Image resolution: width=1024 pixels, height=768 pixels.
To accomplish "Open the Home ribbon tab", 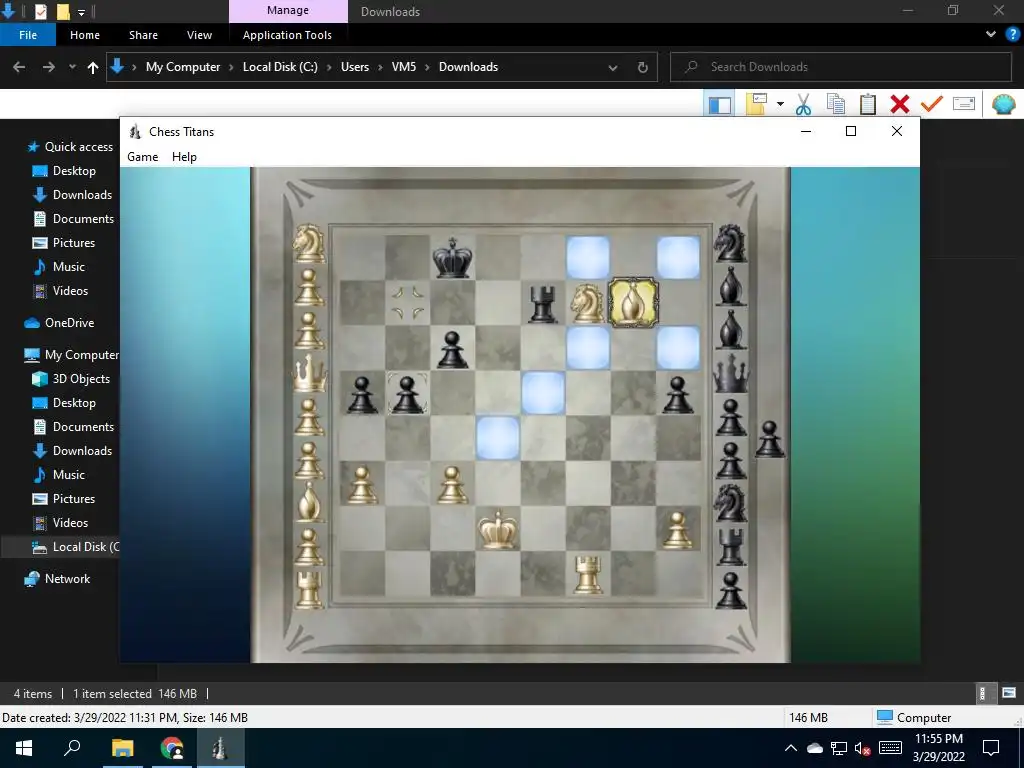I will (85, 35).
